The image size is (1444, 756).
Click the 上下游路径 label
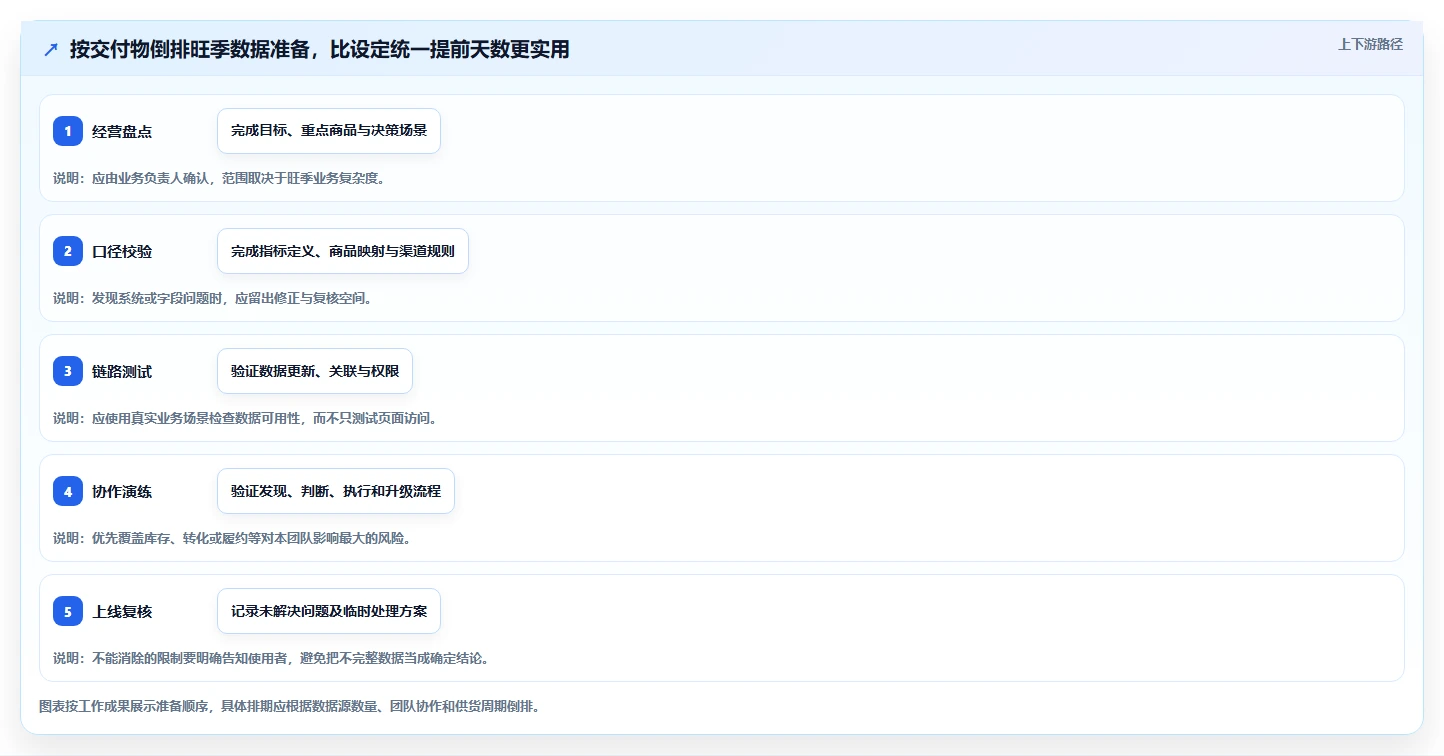click(x=1370, y=44)
